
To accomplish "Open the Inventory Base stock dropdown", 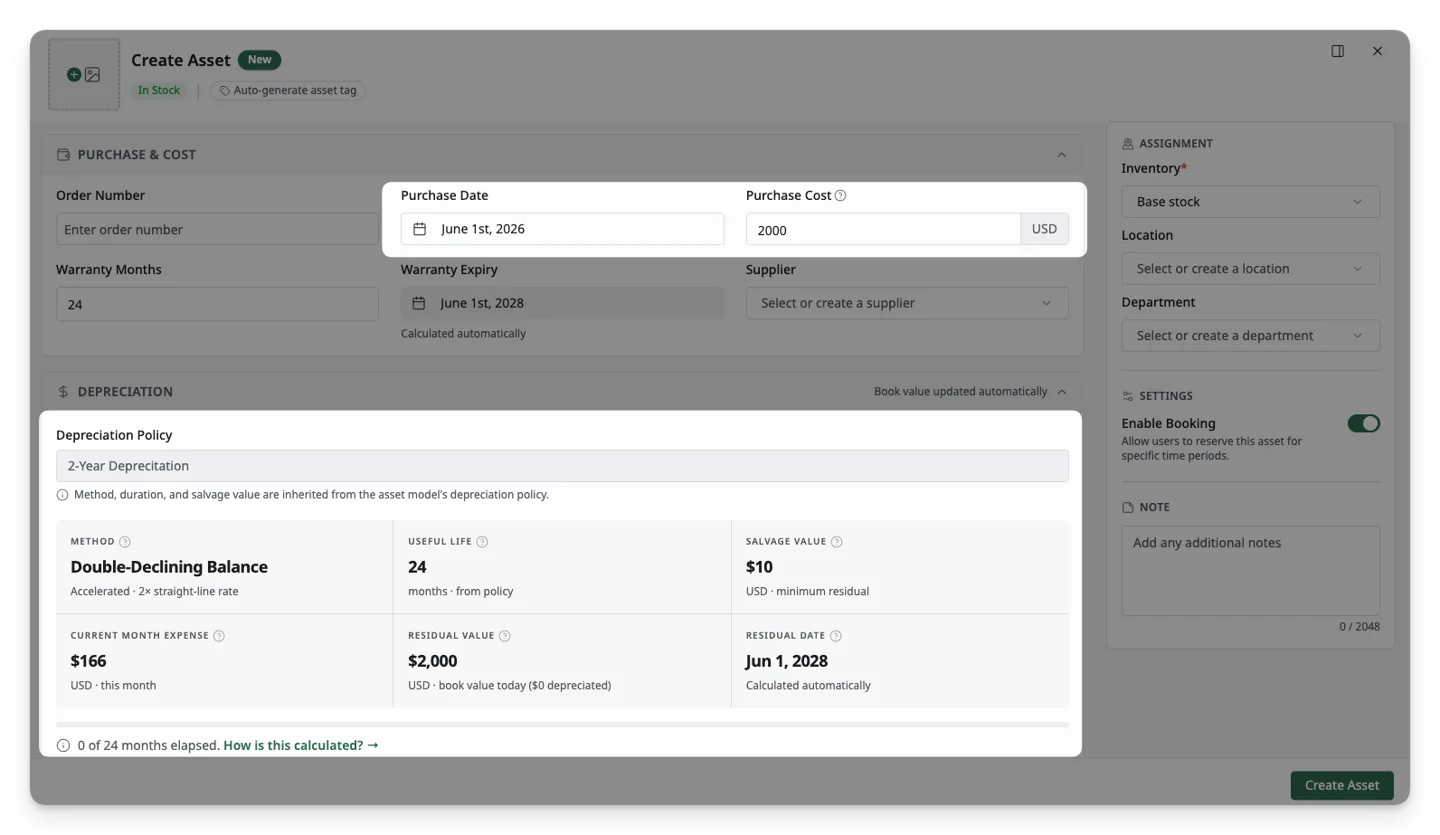I will [x=1250, y=202].
